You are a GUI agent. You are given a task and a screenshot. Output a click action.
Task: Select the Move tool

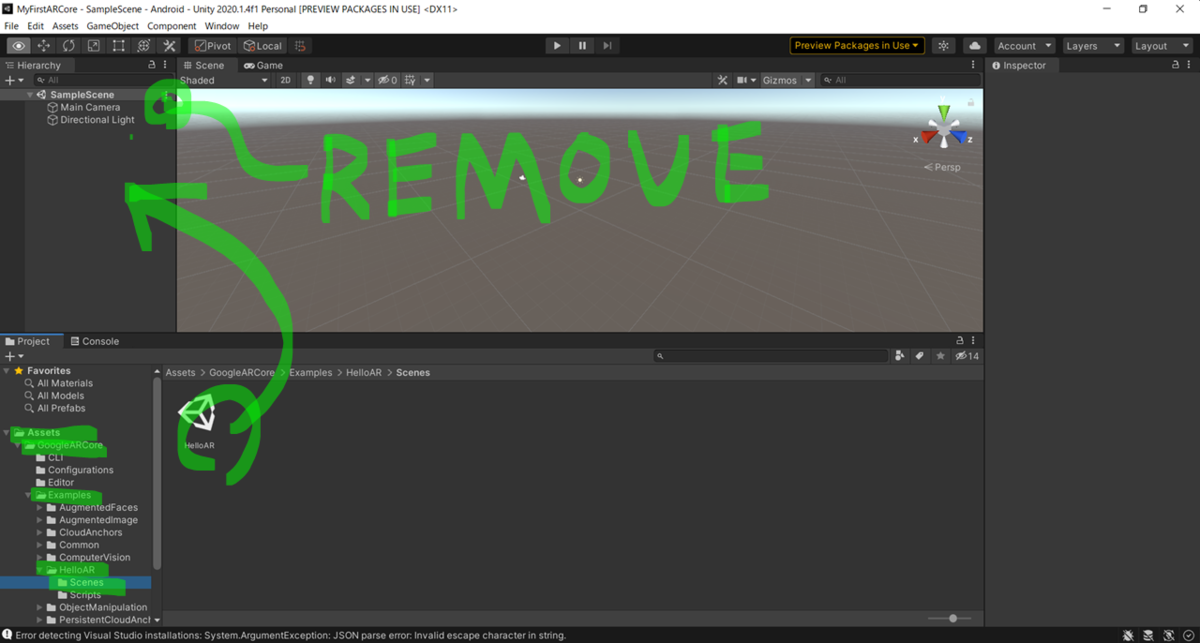coord(43,46)
